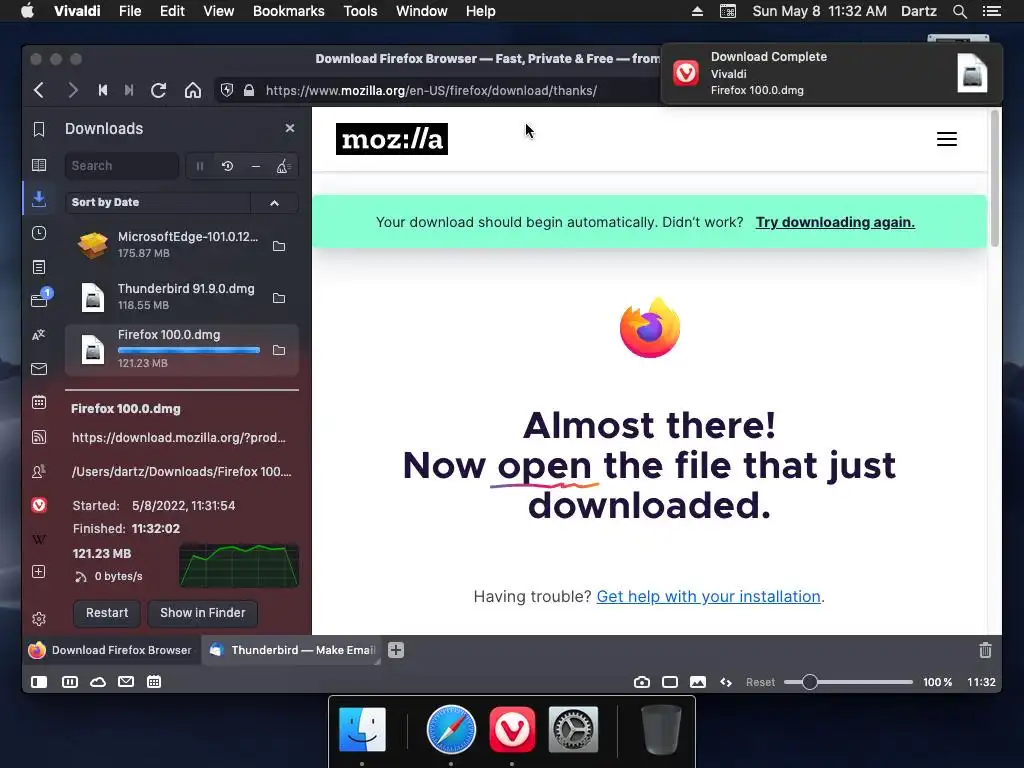Open tracker blocker shield in address bar
Viewport: 1024px width, 768px height.
coord(227,90)
